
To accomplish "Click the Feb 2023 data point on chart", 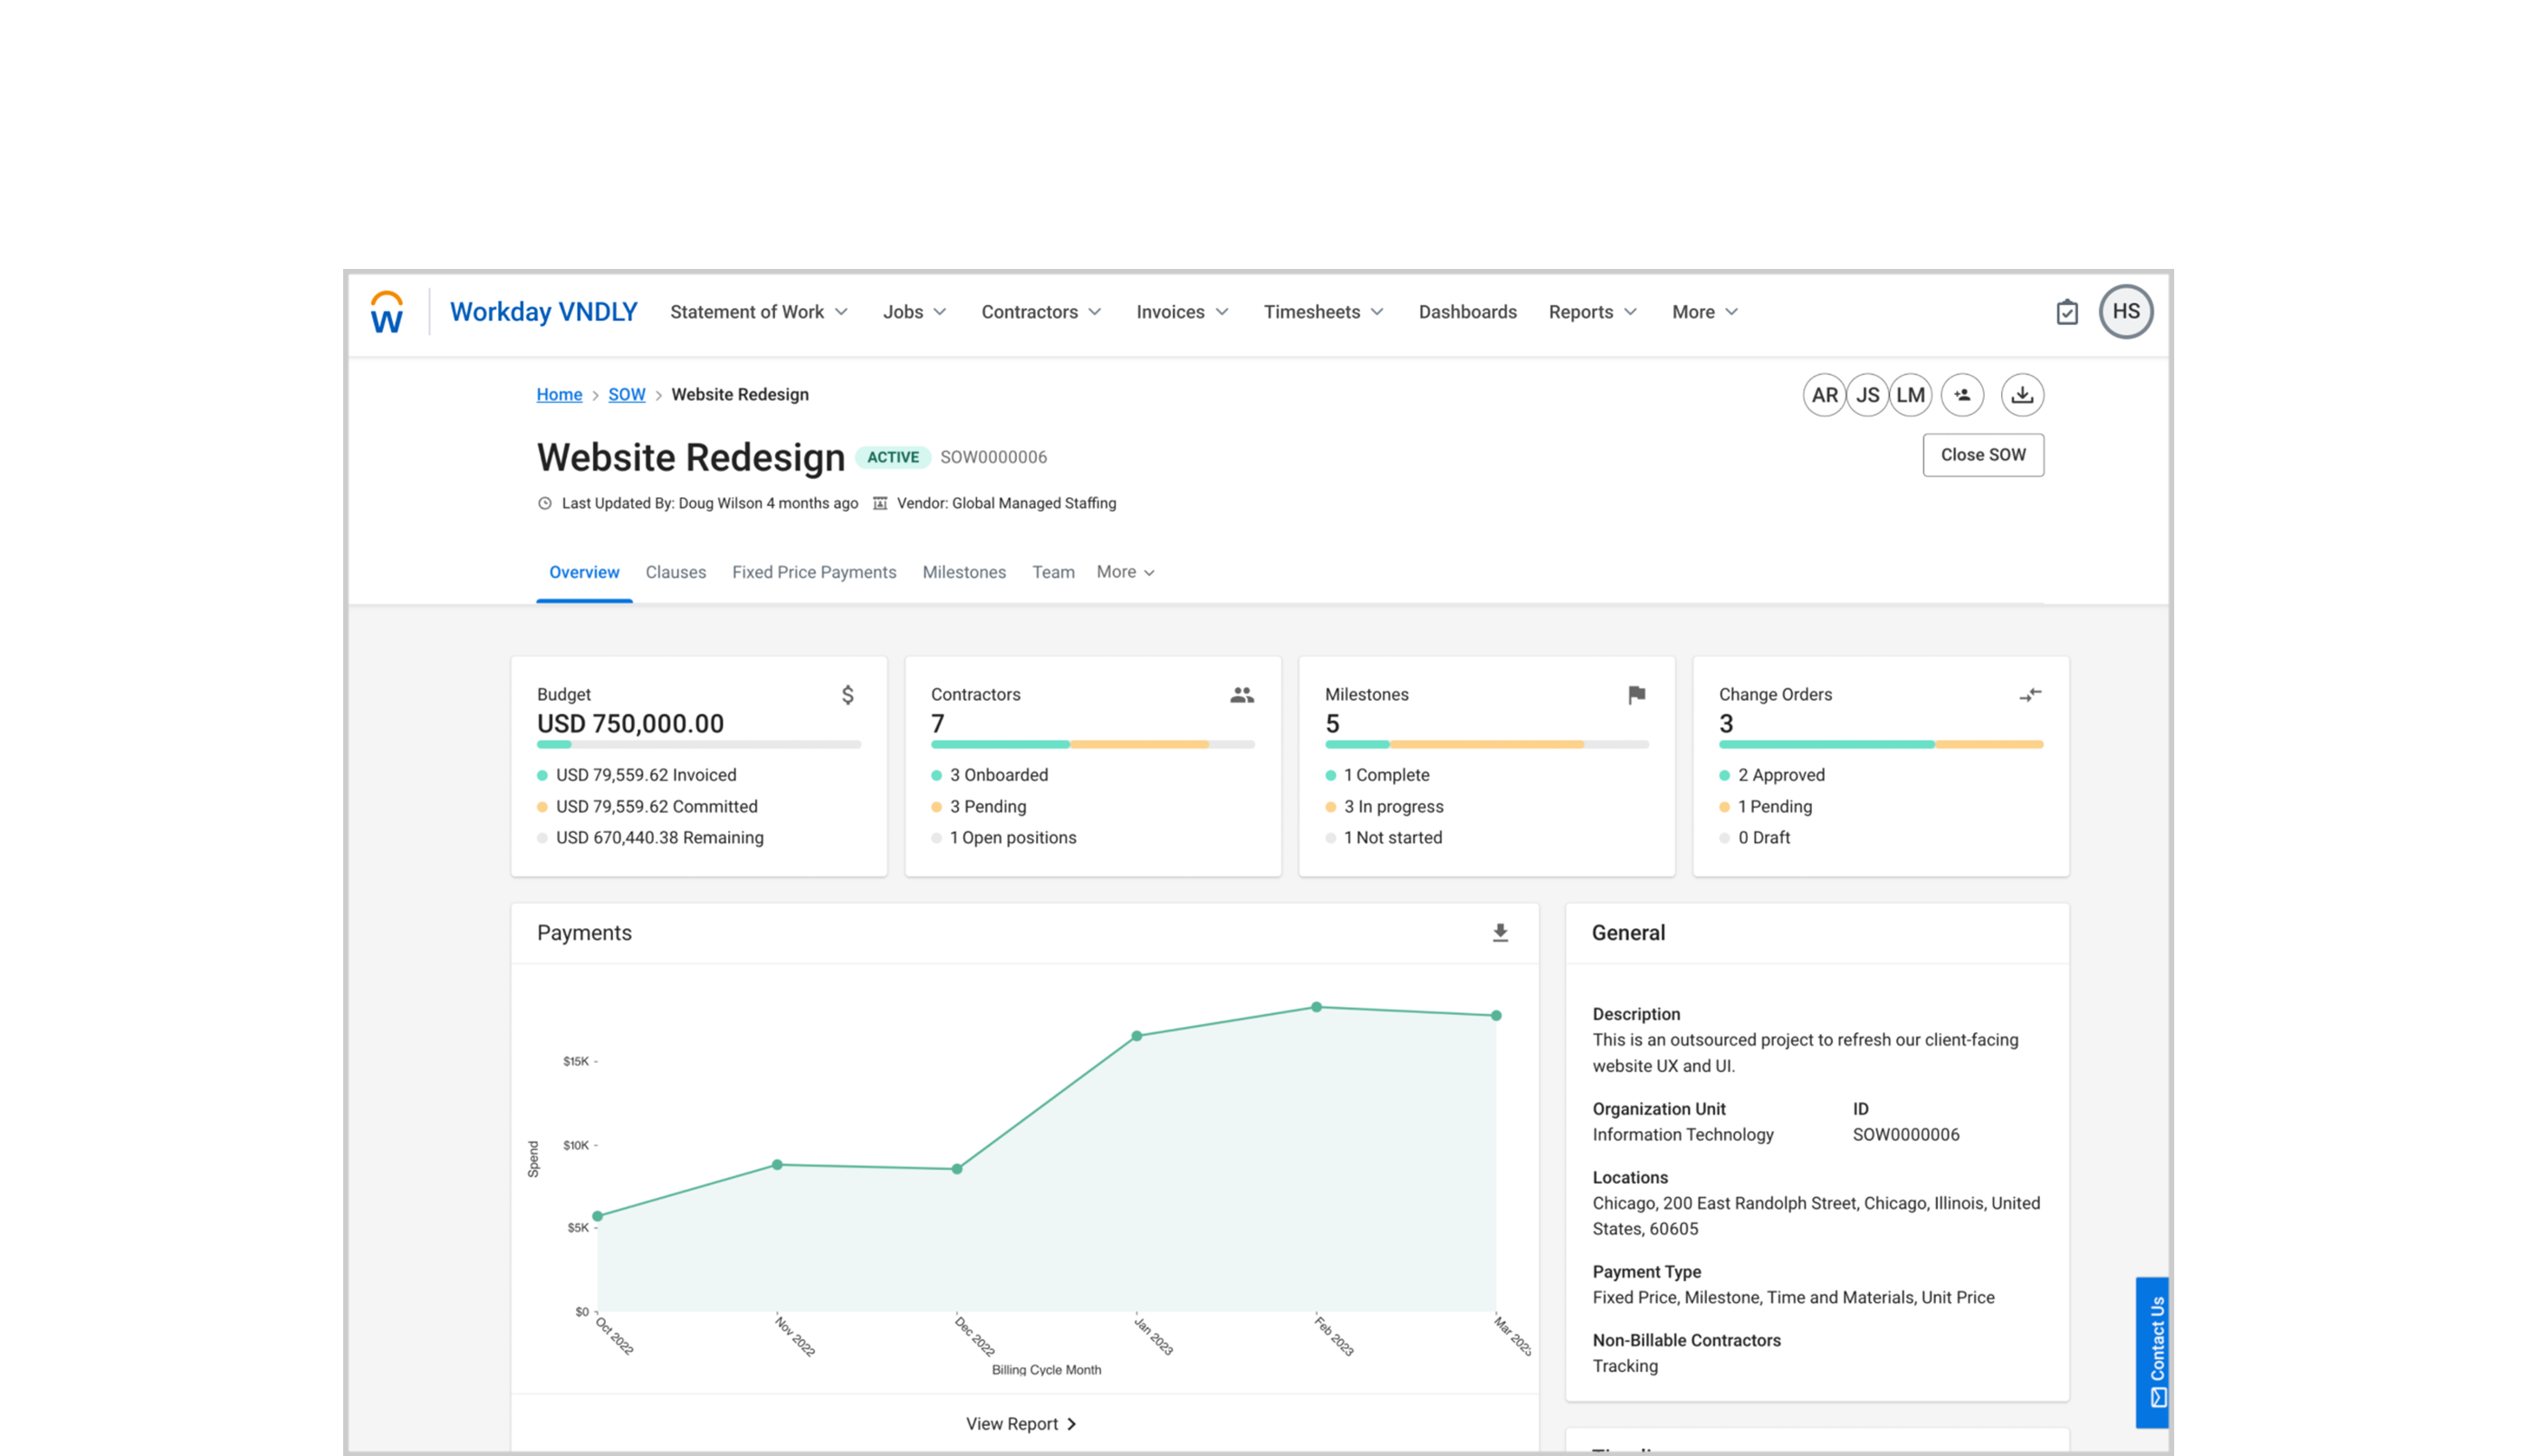I will (x=1316, y=1007).
